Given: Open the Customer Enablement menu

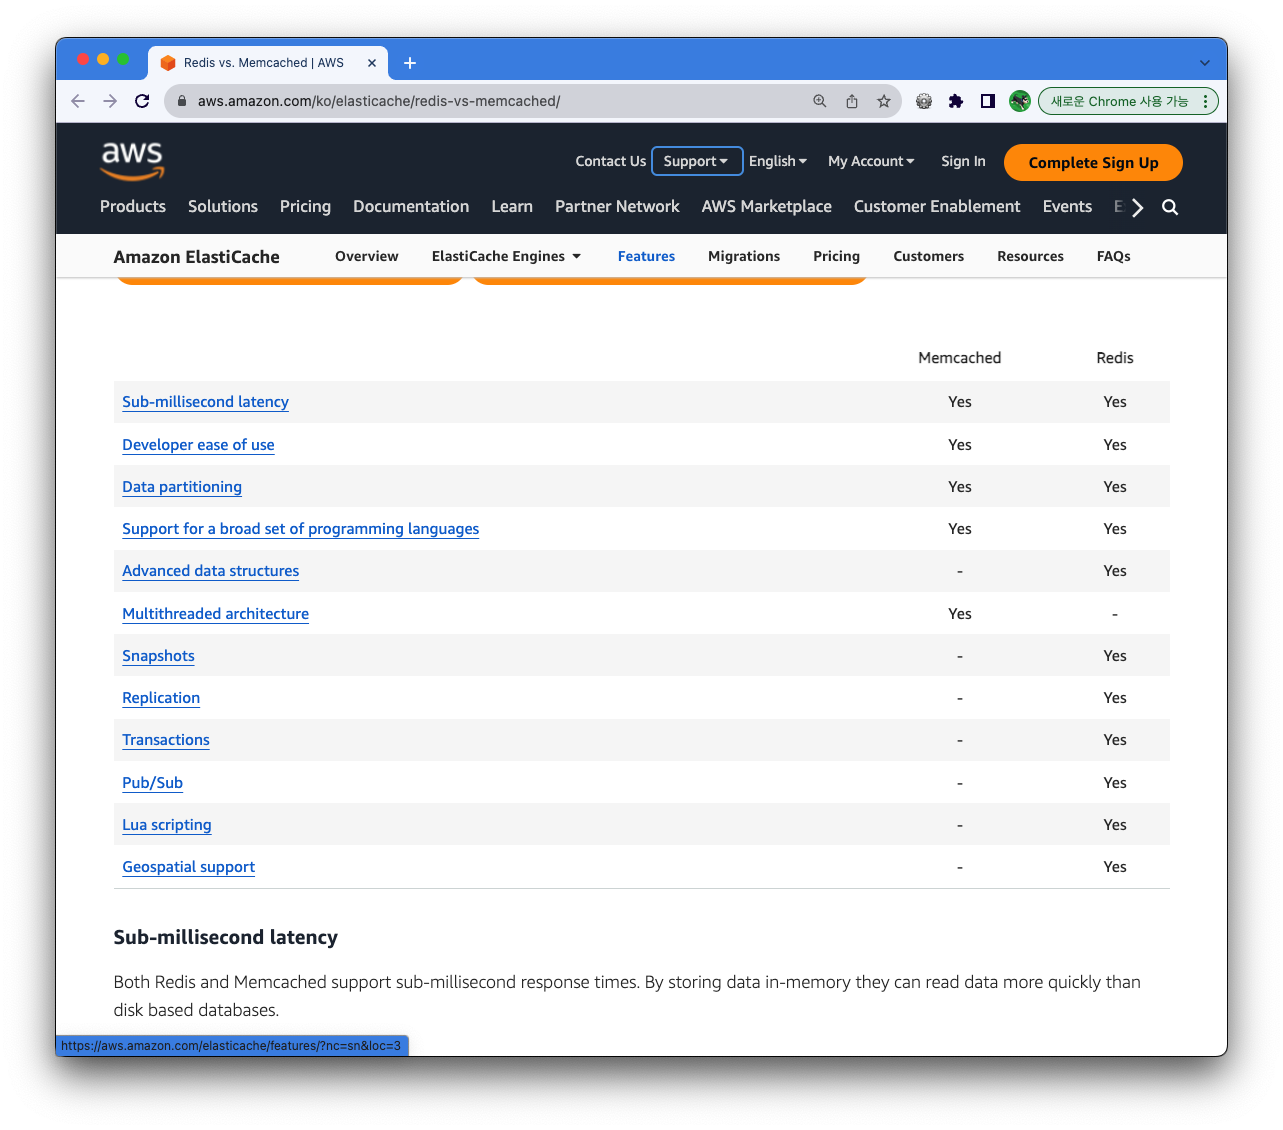Looking at the screenshot, I should [x=937, y=206].
